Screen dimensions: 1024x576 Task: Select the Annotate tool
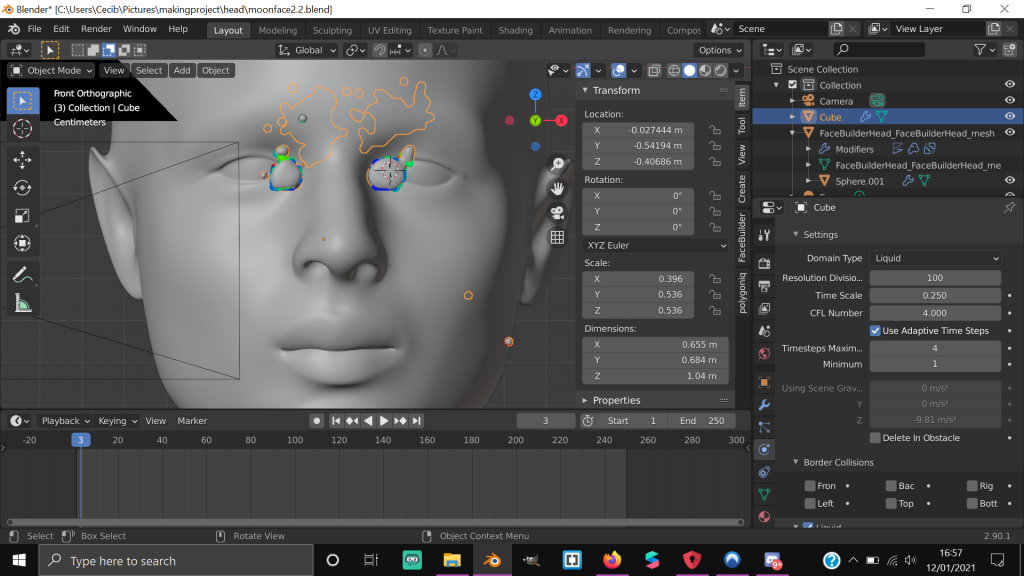(22, 275)
